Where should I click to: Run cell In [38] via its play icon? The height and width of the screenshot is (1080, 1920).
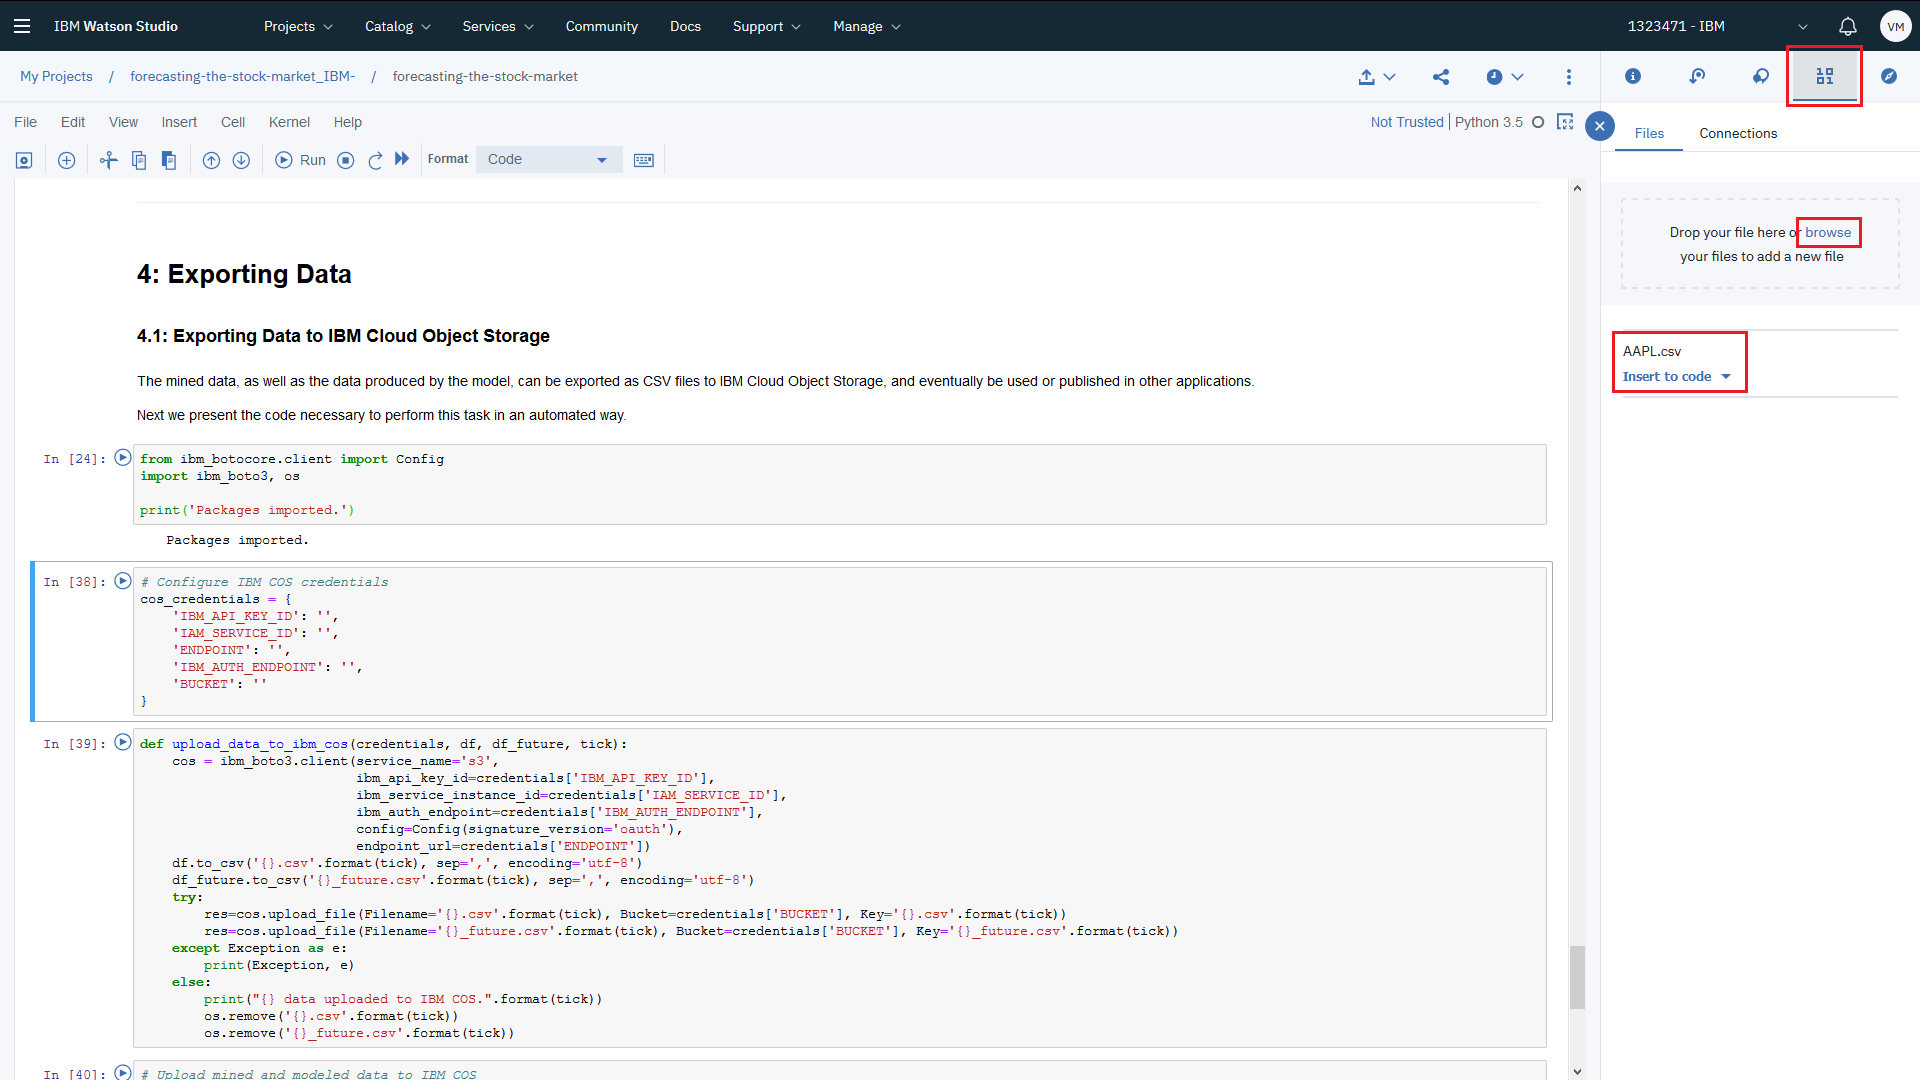pyautogui.click(x=123, y=581)
